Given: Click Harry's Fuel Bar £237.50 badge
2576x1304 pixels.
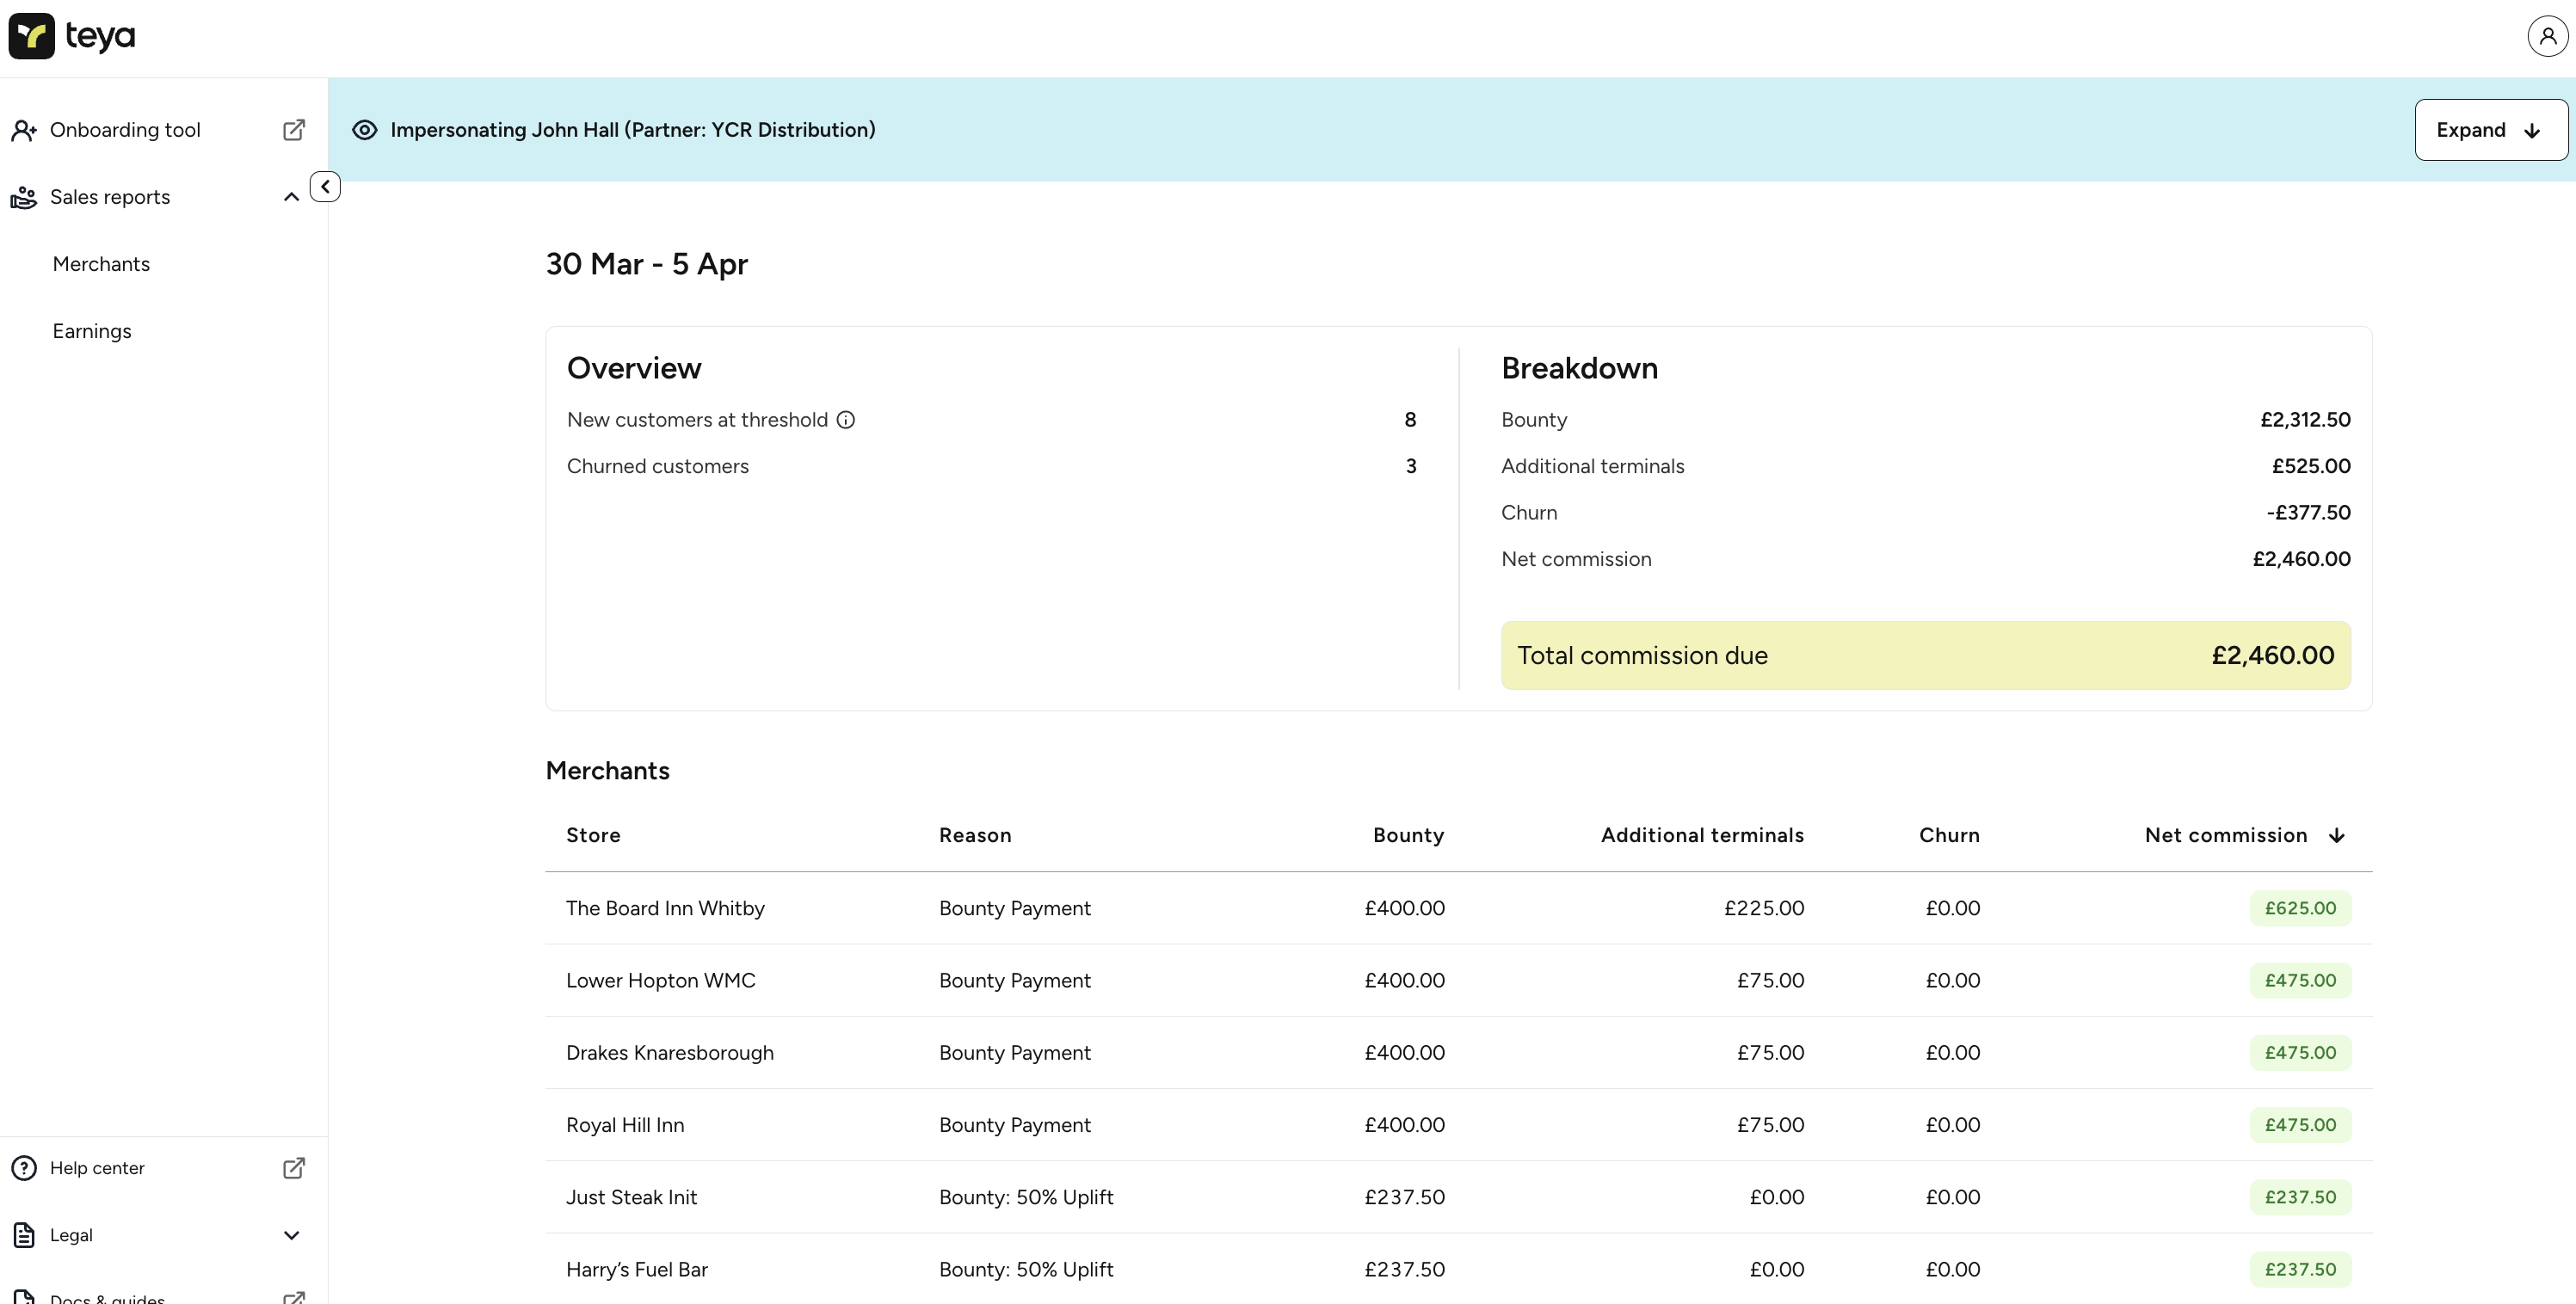Looking at the screenshot, I should point(2300,1269).
